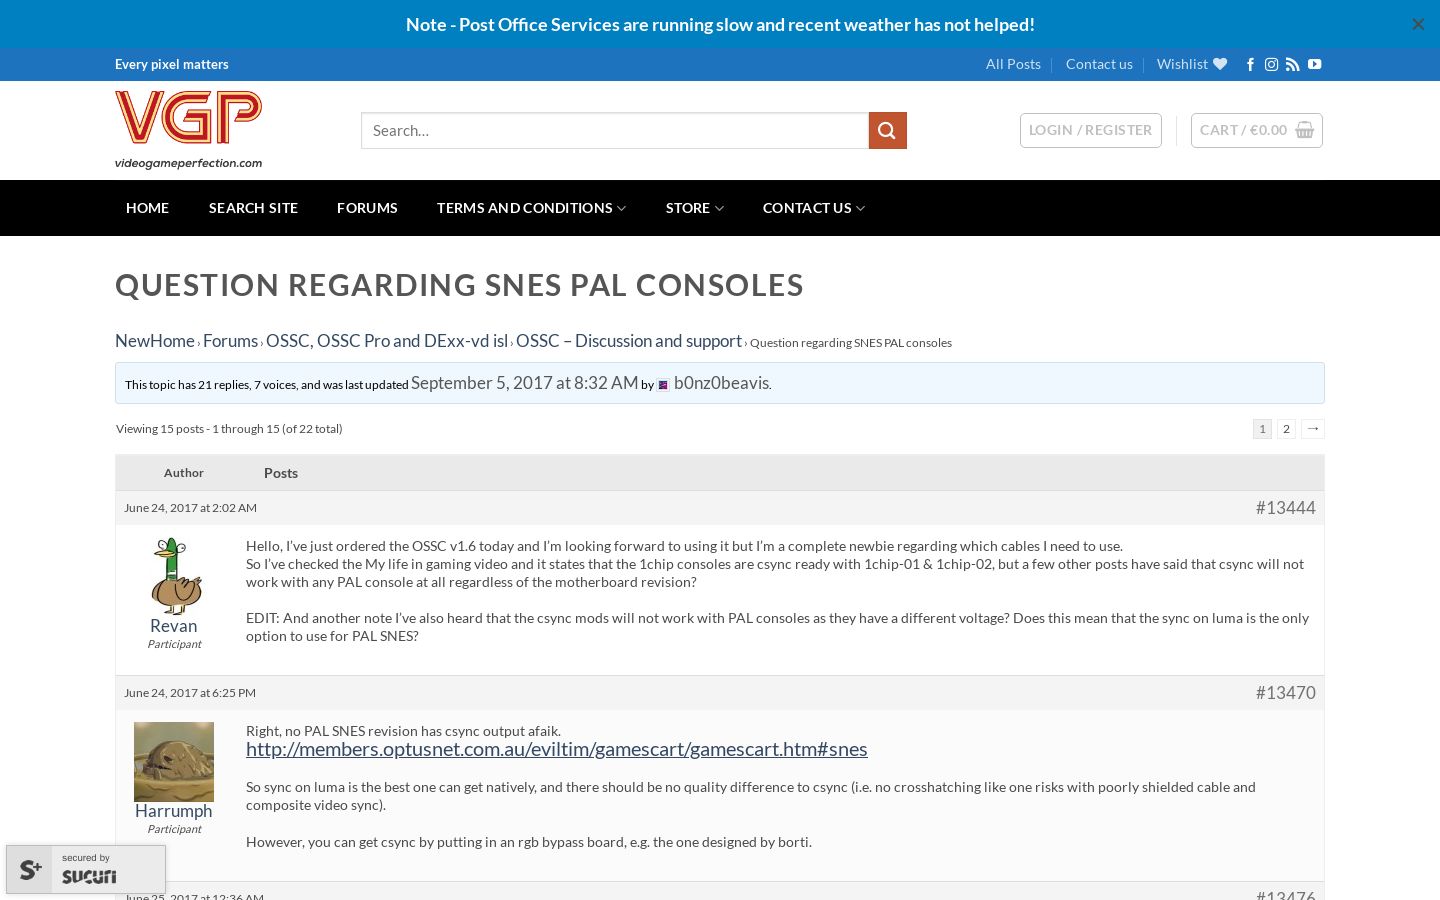Click b0nz0beavis small avatar icon
Image resolution: width=1440 pixels, height=900 pixels.
pyautogui.click(x=663, y=385)
